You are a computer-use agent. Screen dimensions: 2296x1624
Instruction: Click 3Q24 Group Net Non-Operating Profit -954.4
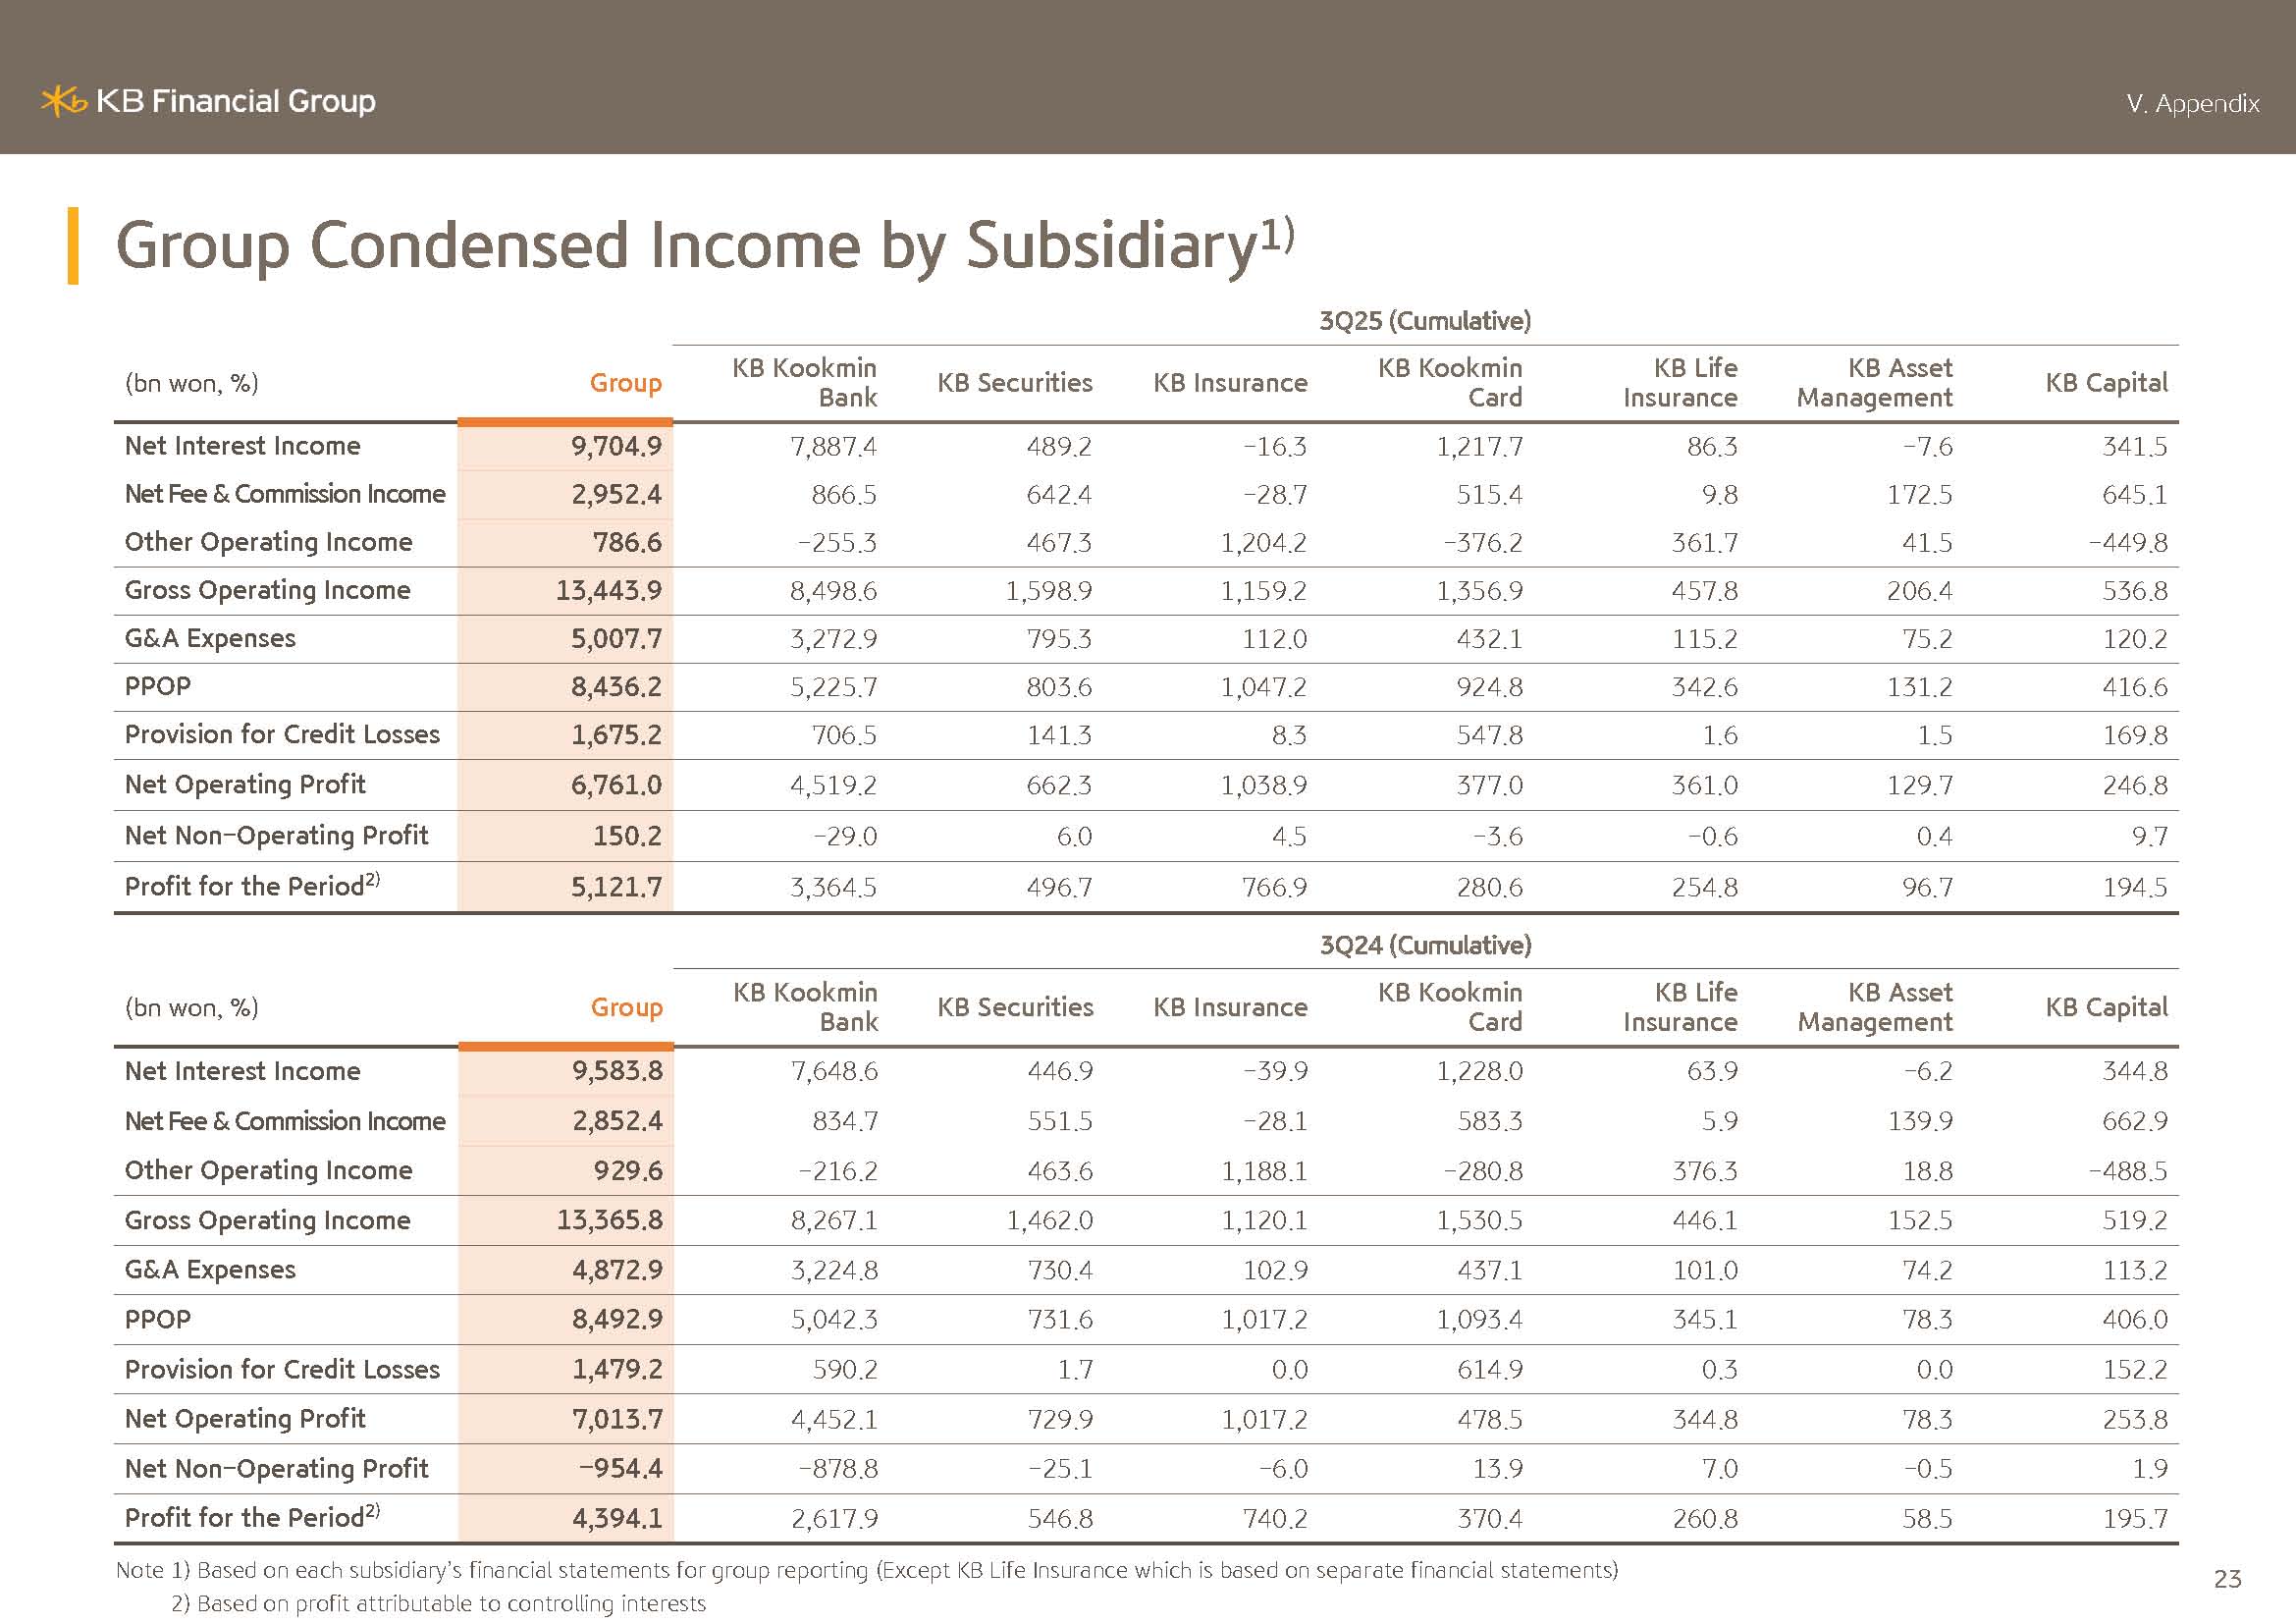tap(620, 1468)
